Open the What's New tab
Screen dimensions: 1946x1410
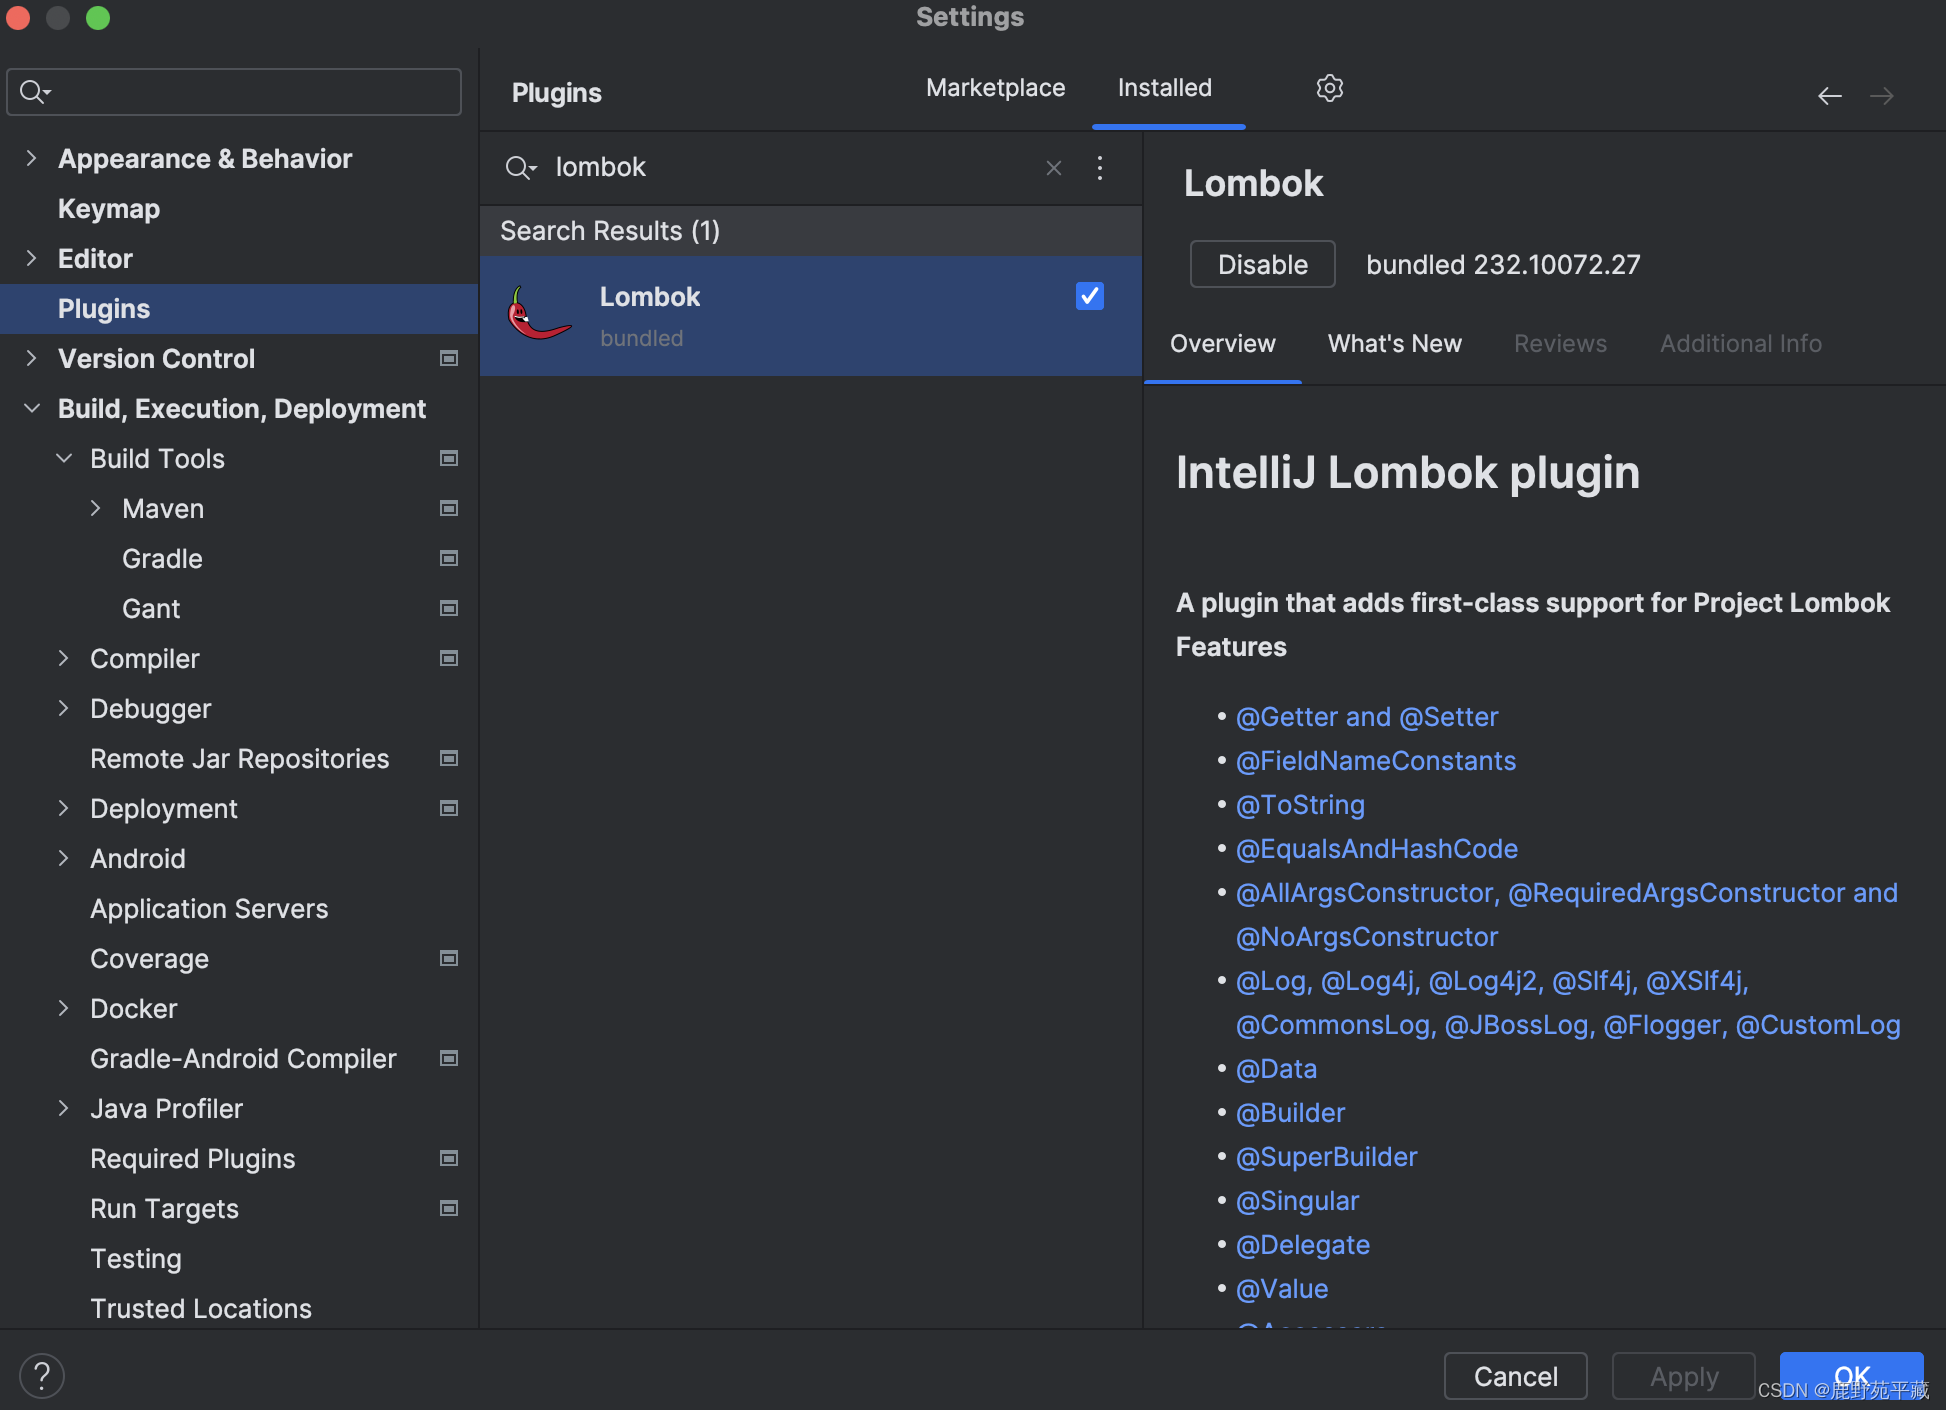[1394, 344]
